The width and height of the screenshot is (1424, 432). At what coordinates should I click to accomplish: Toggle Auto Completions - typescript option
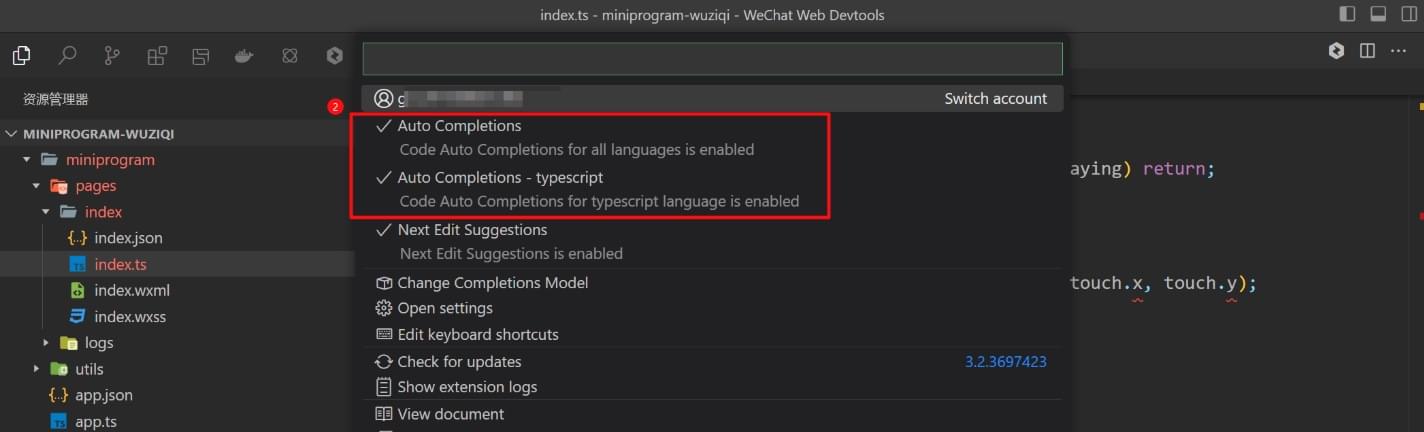pyautogui.click(x=500, y=179)
